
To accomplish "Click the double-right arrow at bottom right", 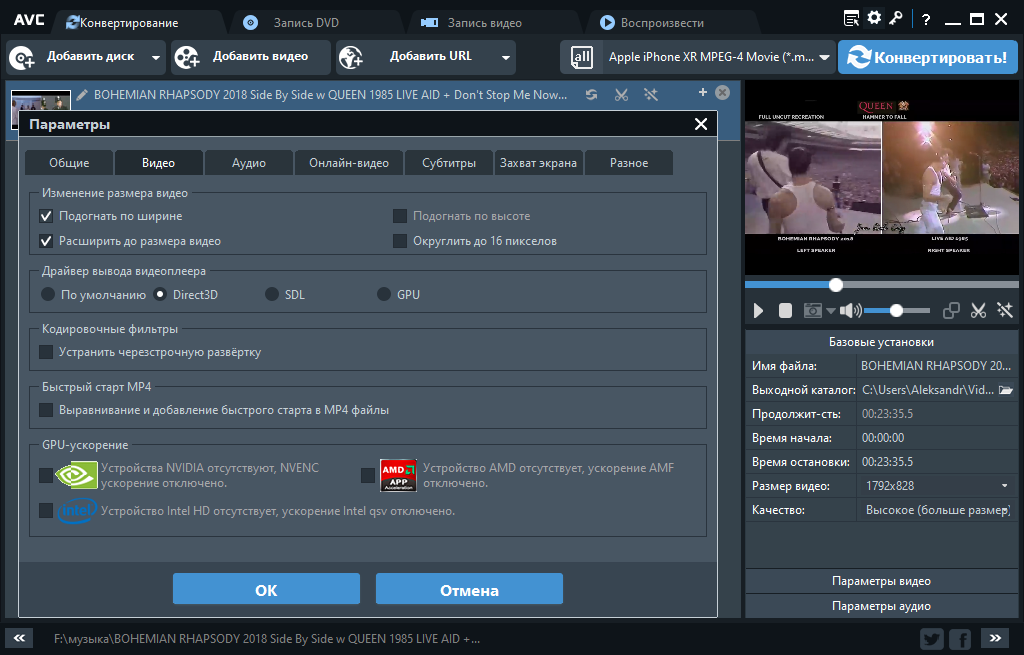I will point(995,638).
